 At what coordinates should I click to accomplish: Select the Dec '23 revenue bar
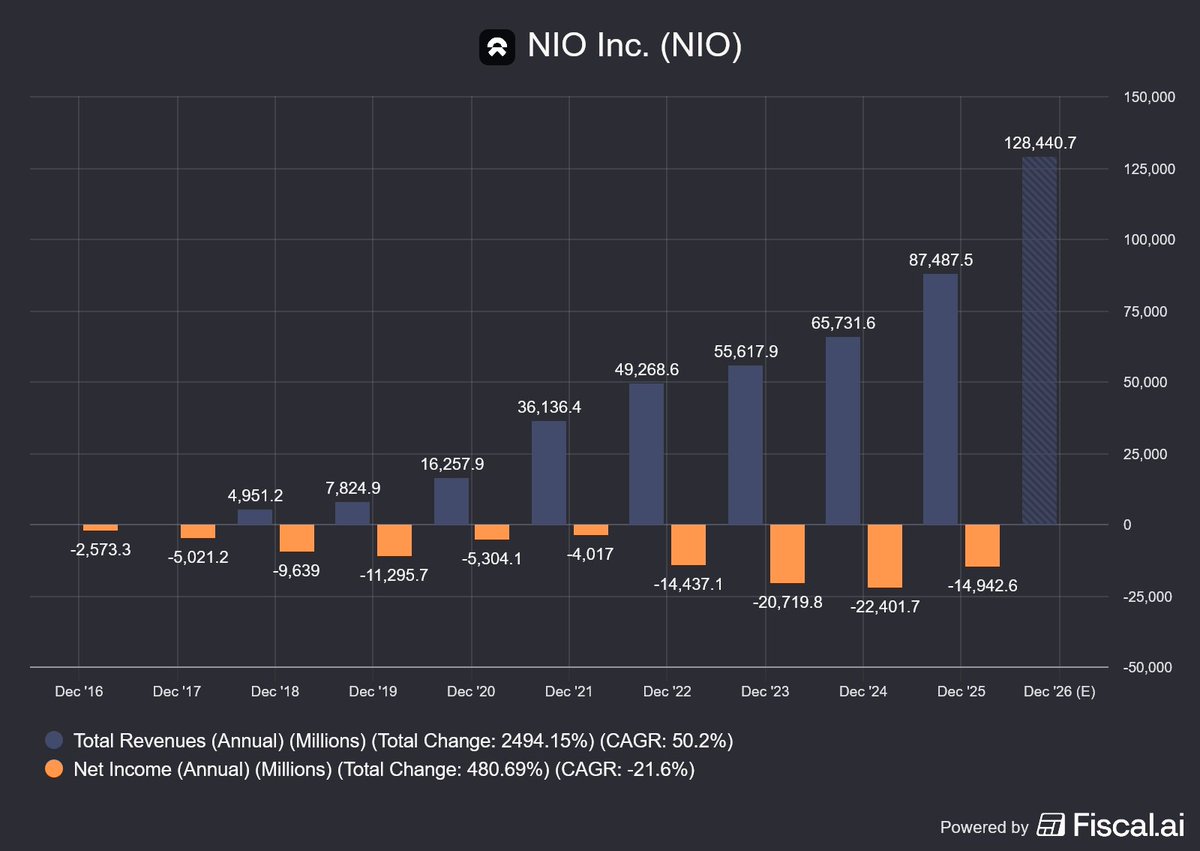745,445
